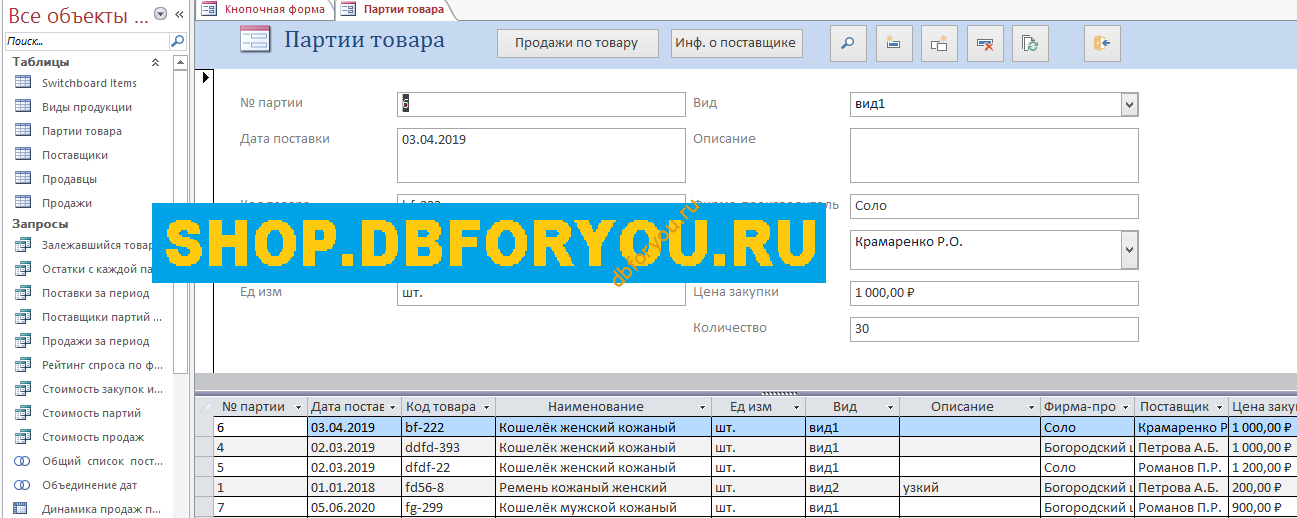
Task: Open filter dropdown on Описание column
Action: point(1031,407)
